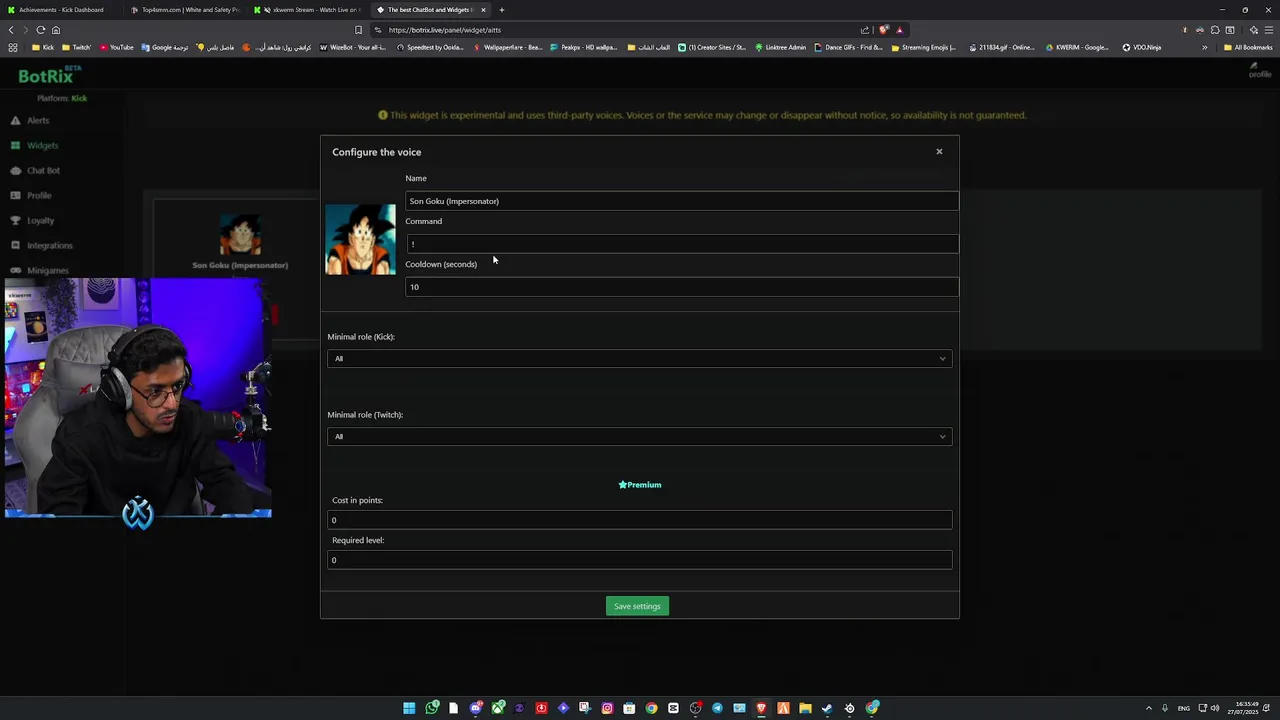This screenshot has width=1280, height=720.
Task: Open Minigames in the sidebar
Action: tap(48, 271)
